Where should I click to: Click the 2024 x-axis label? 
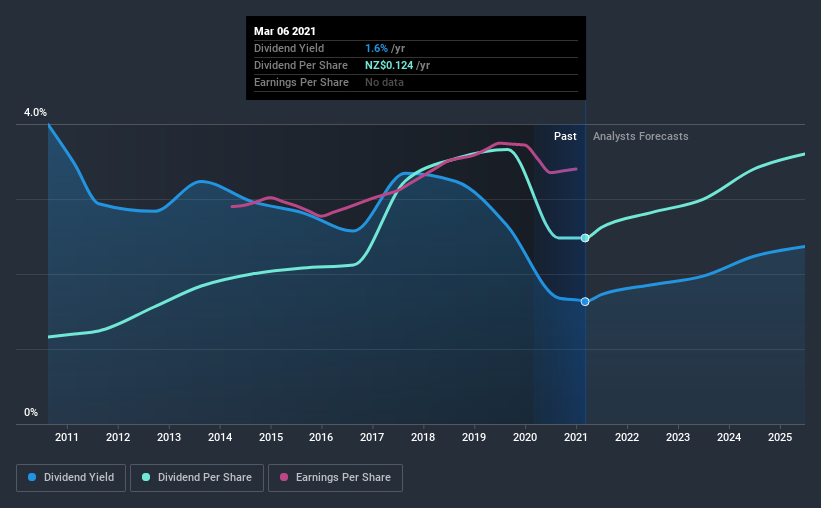click(729, 437)
